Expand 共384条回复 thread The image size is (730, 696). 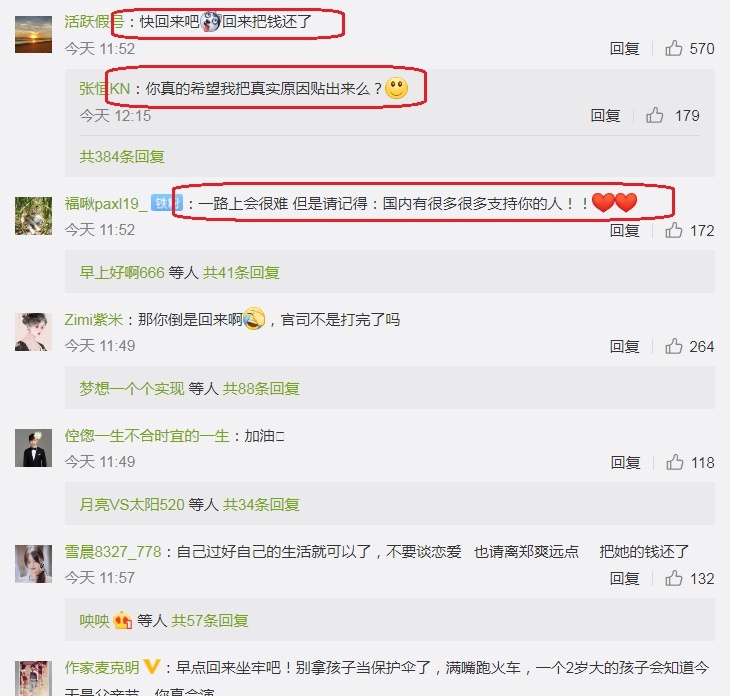(x=122, y=156)
